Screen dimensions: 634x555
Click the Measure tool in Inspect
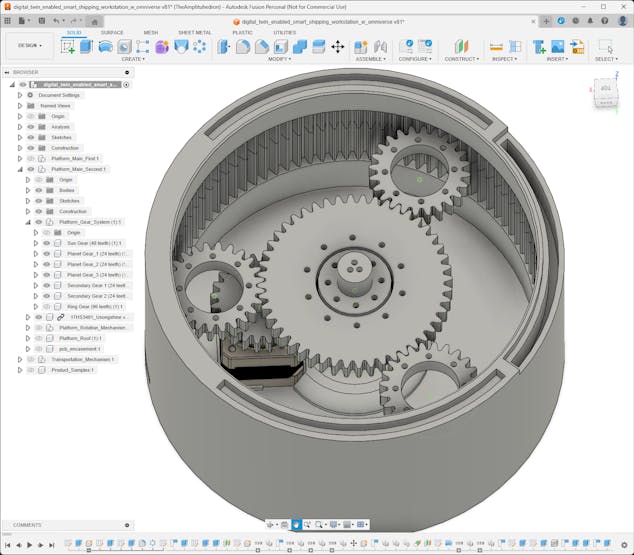(x=496, y=46)
